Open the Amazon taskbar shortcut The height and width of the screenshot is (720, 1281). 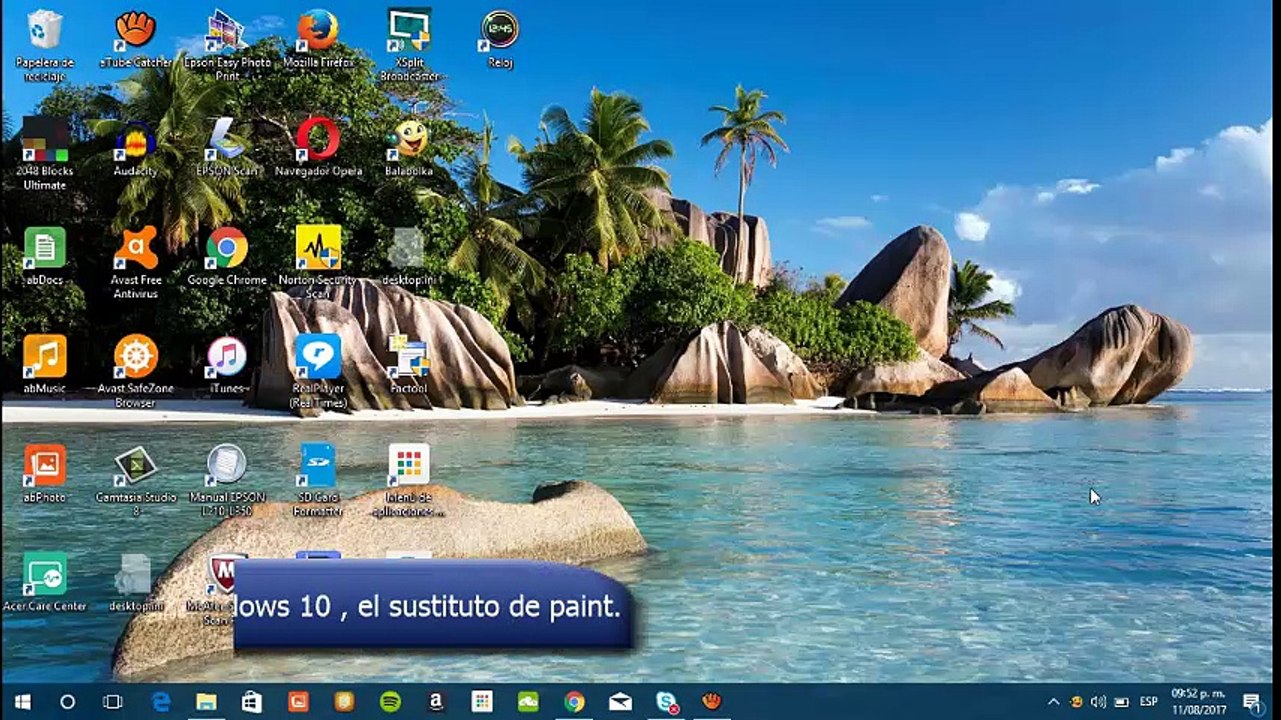pos(436,702)
